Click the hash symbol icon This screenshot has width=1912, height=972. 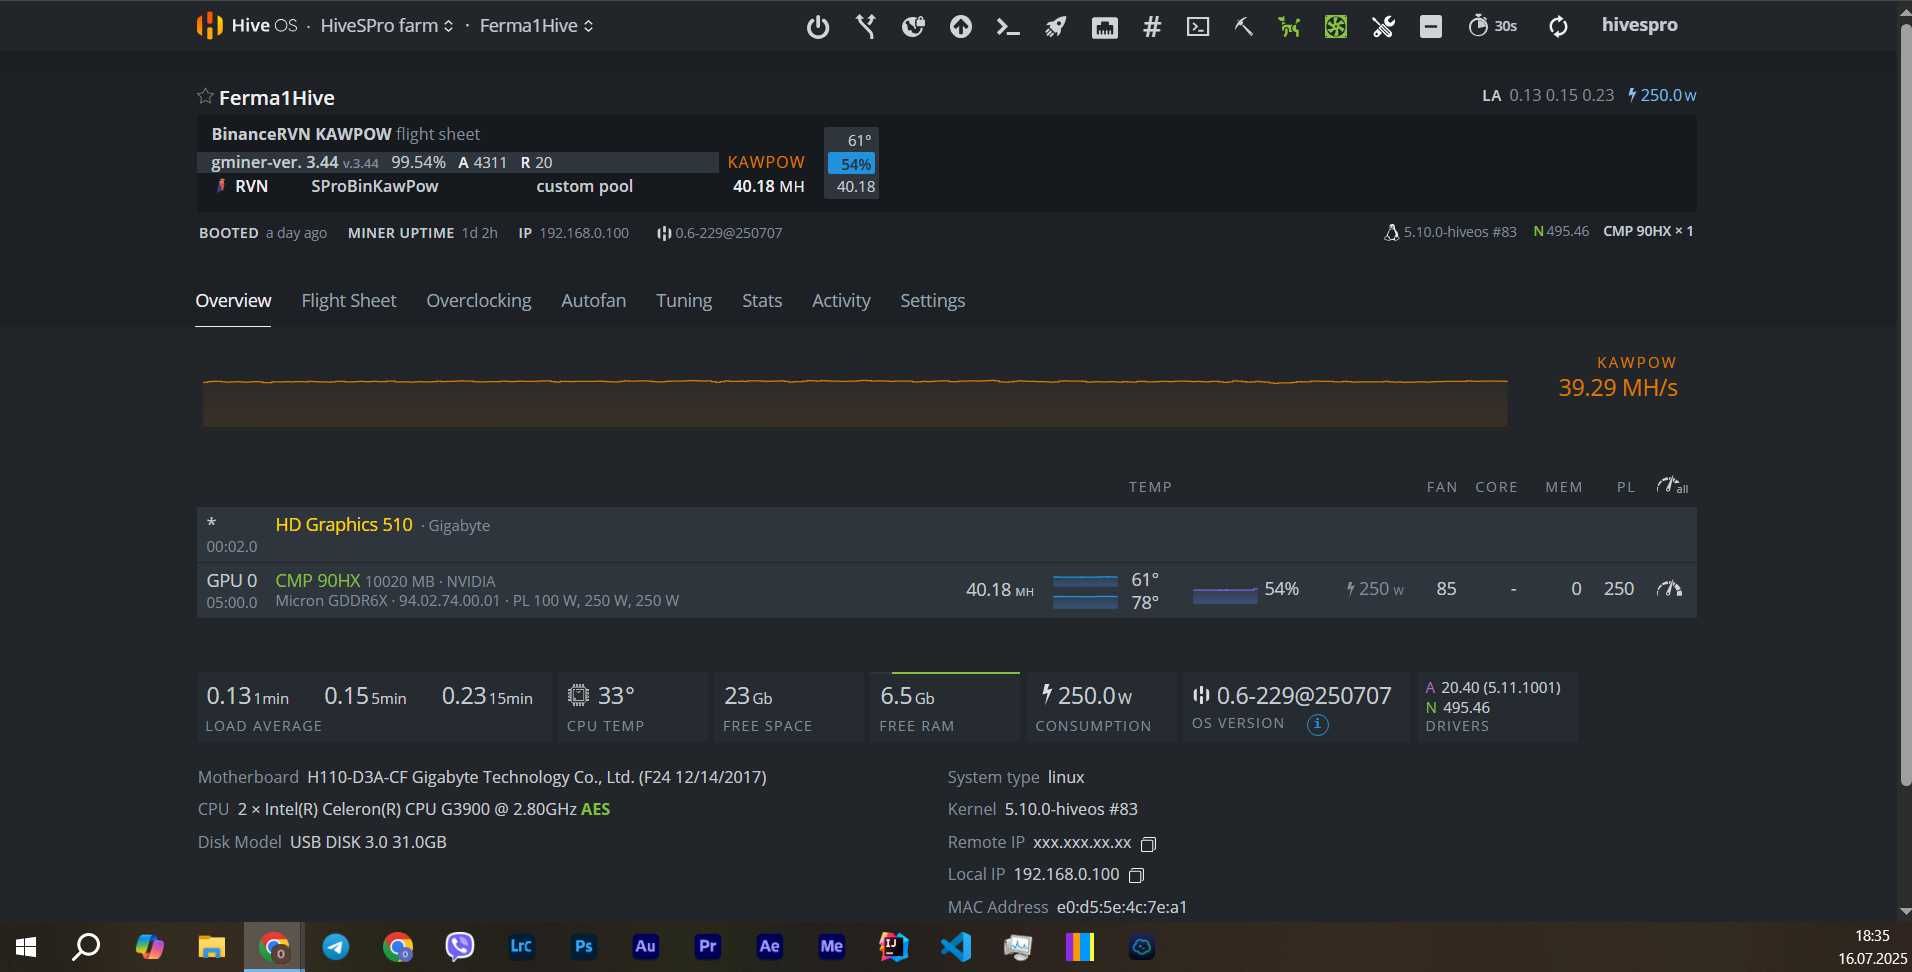[x=1152, y=27]
